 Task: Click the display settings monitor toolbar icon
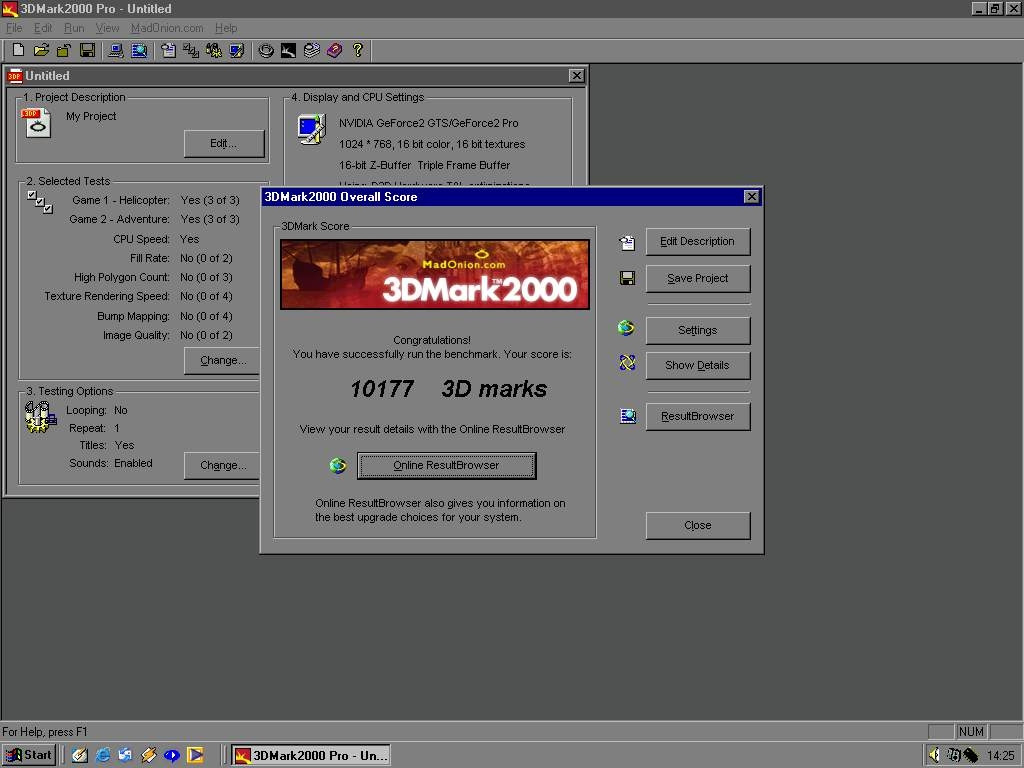coord(236,50)
